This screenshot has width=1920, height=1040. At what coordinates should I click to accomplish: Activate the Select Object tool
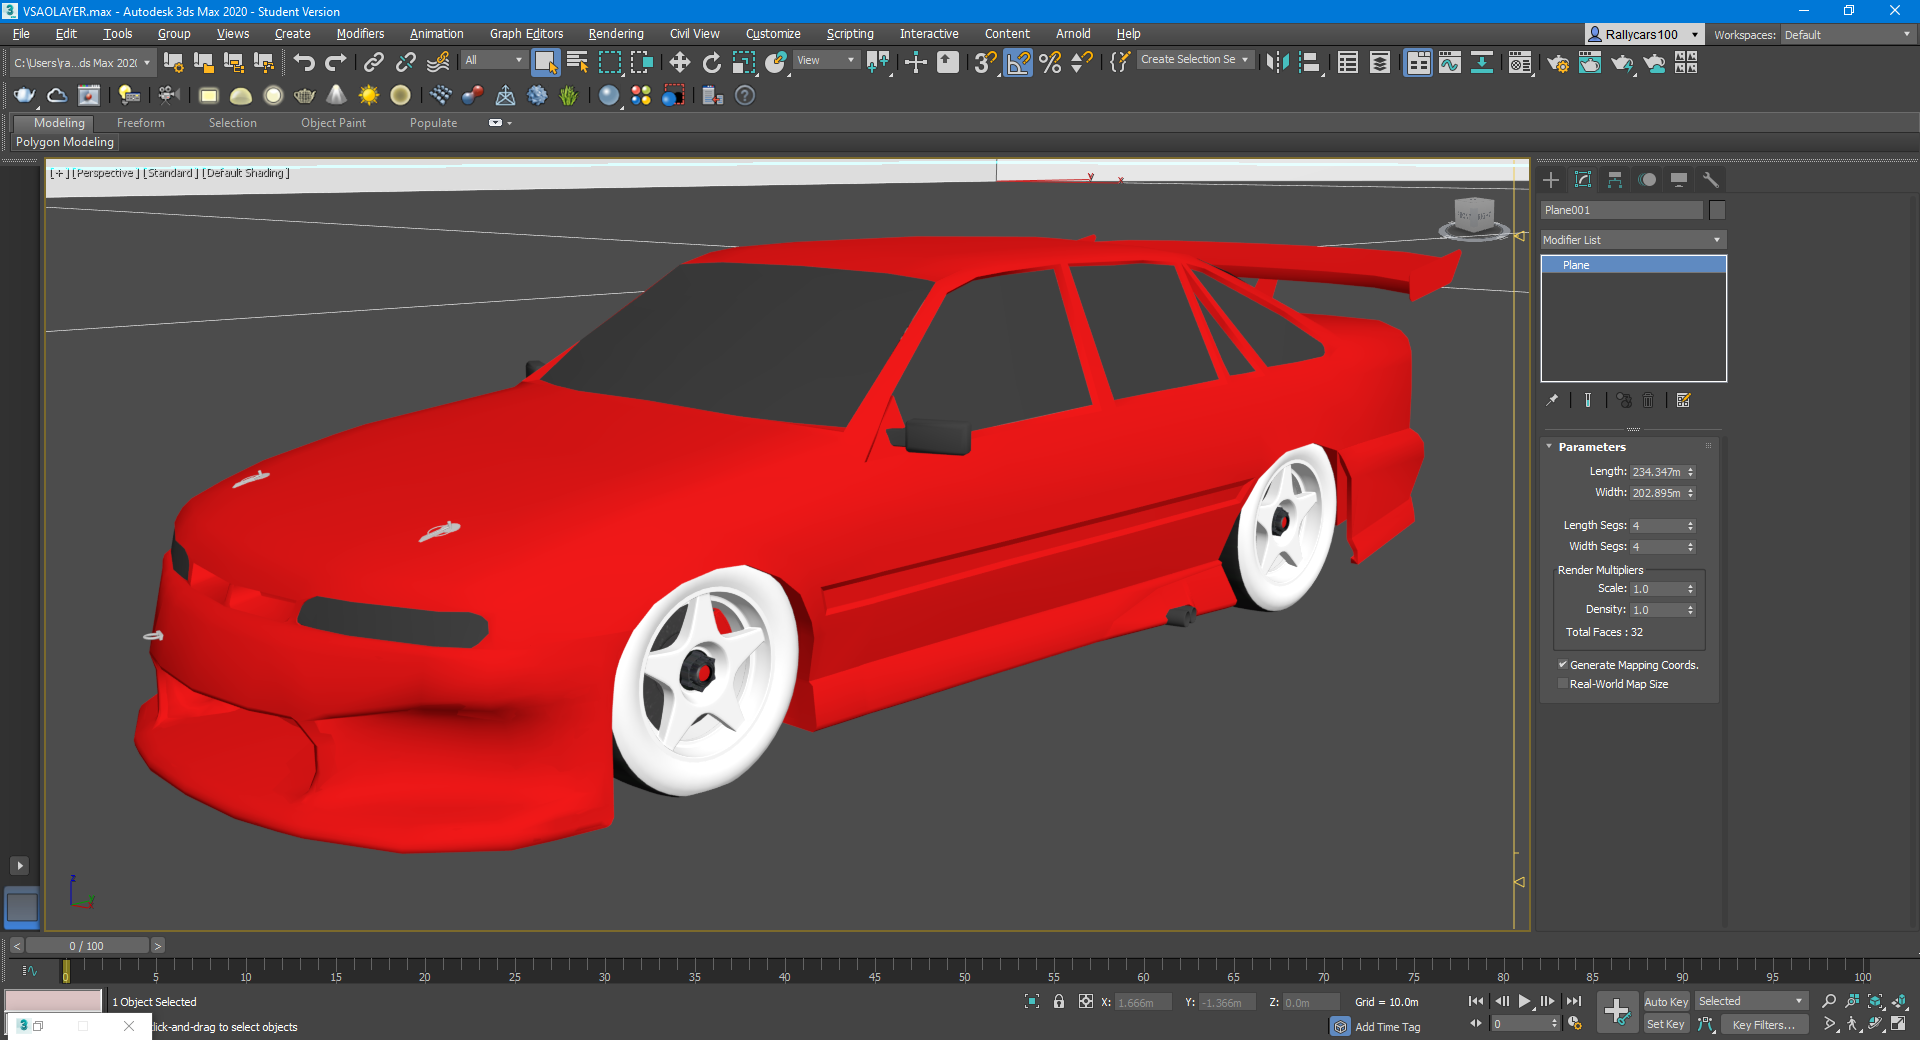[546, 62]
